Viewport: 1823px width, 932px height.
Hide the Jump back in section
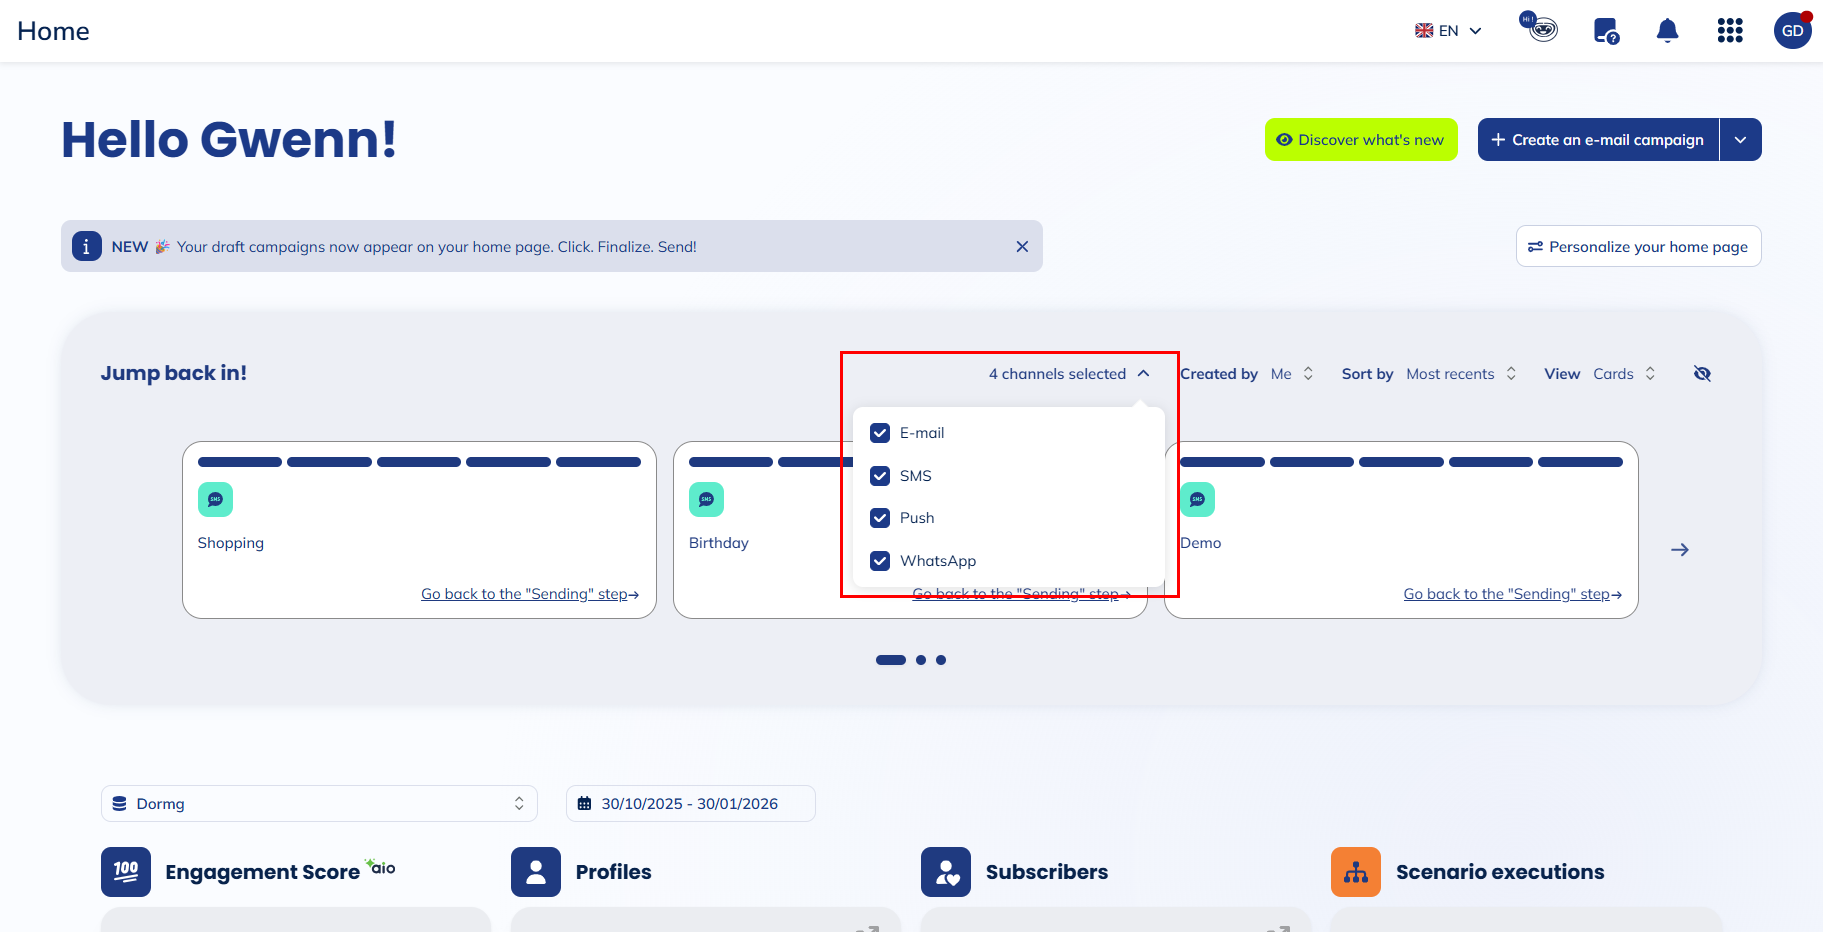(1702, 374)
